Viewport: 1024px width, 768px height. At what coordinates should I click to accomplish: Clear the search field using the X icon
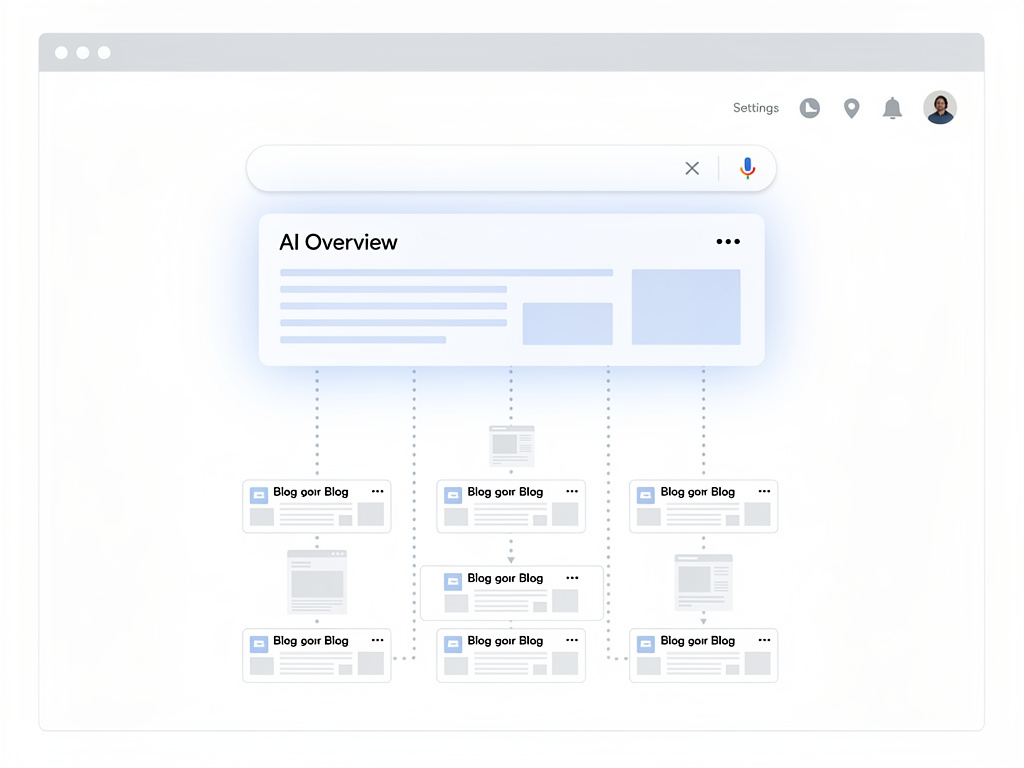692,168
